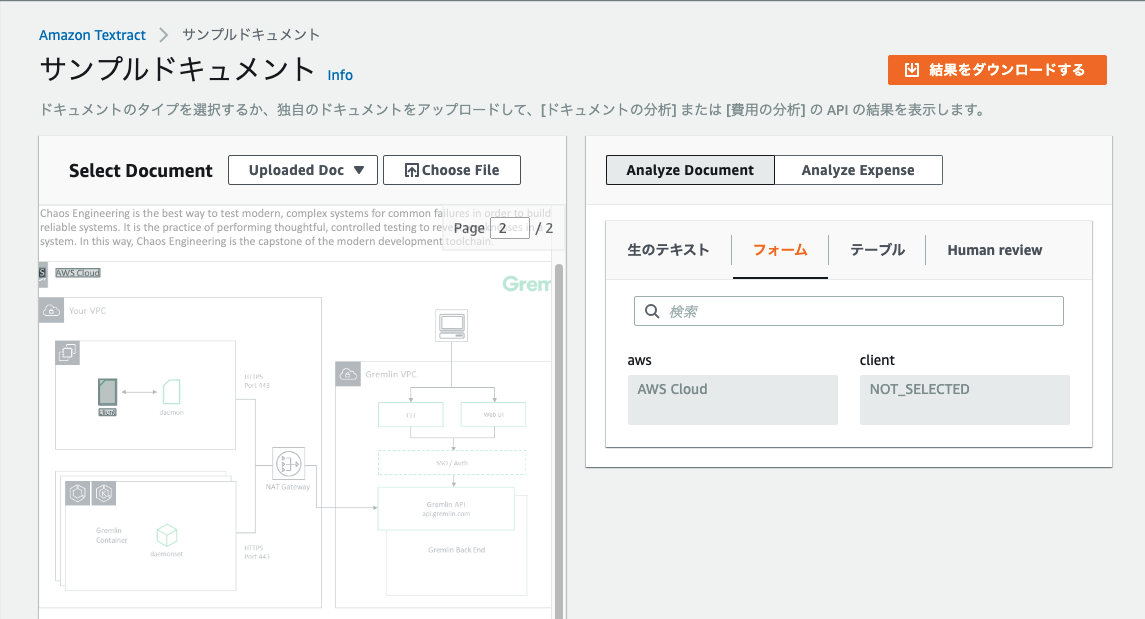This screenshot has height=619, width=1145.
Task: Click the Info link next to the page title
Action: coord(340,75)
